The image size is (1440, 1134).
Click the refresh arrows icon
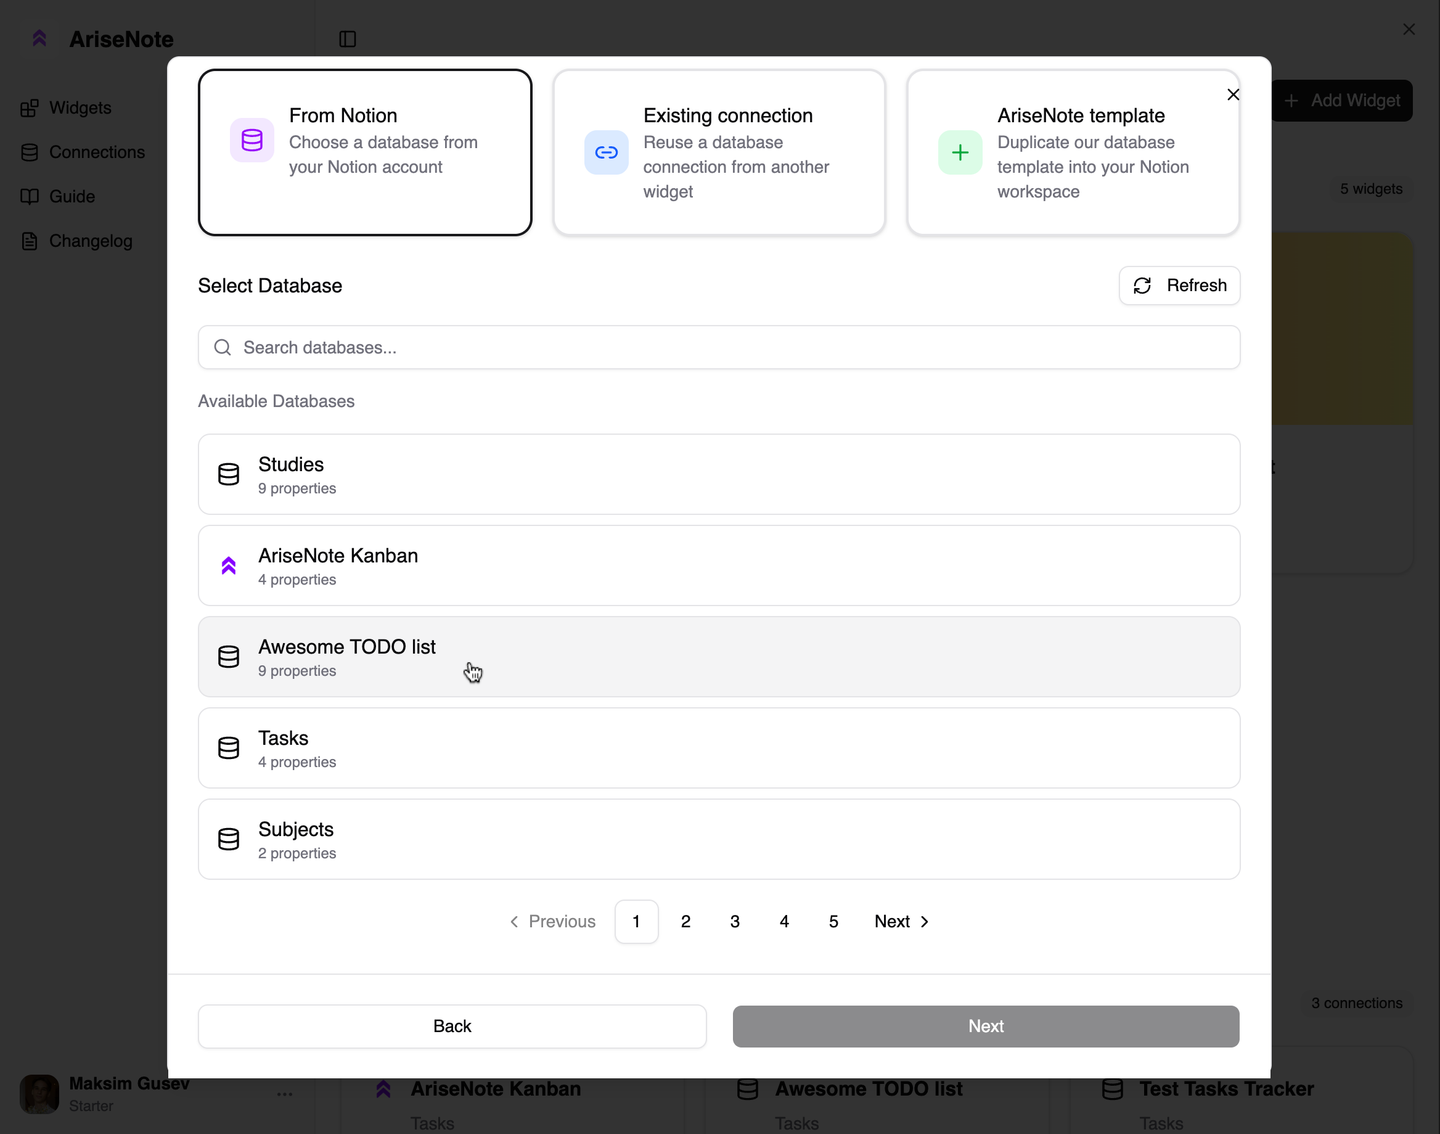pyautogui.click(x=1142, y=286)
